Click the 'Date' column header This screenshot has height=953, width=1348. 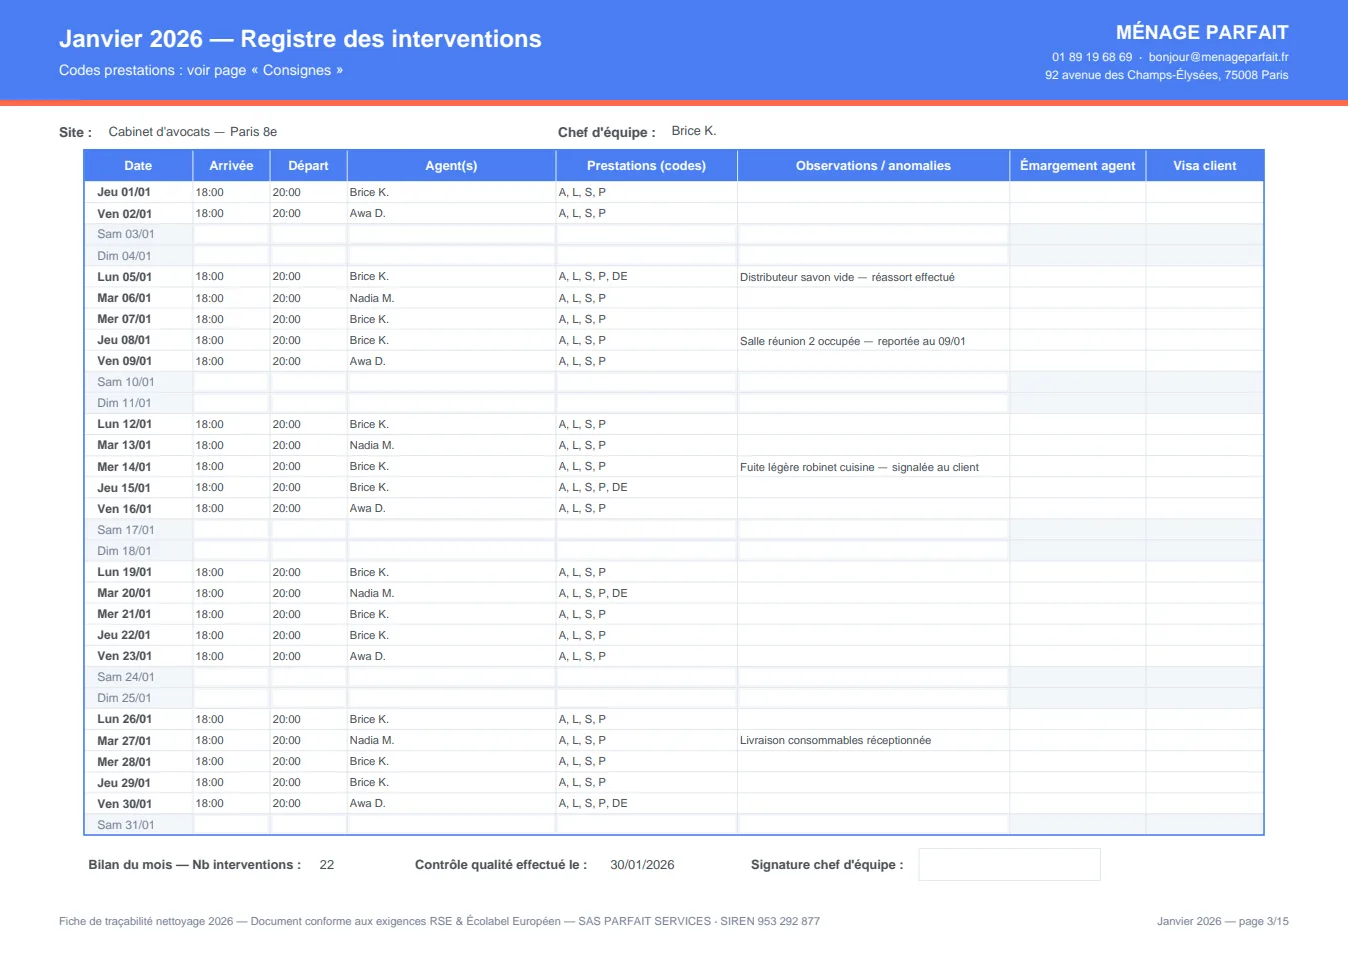point(138,166)
